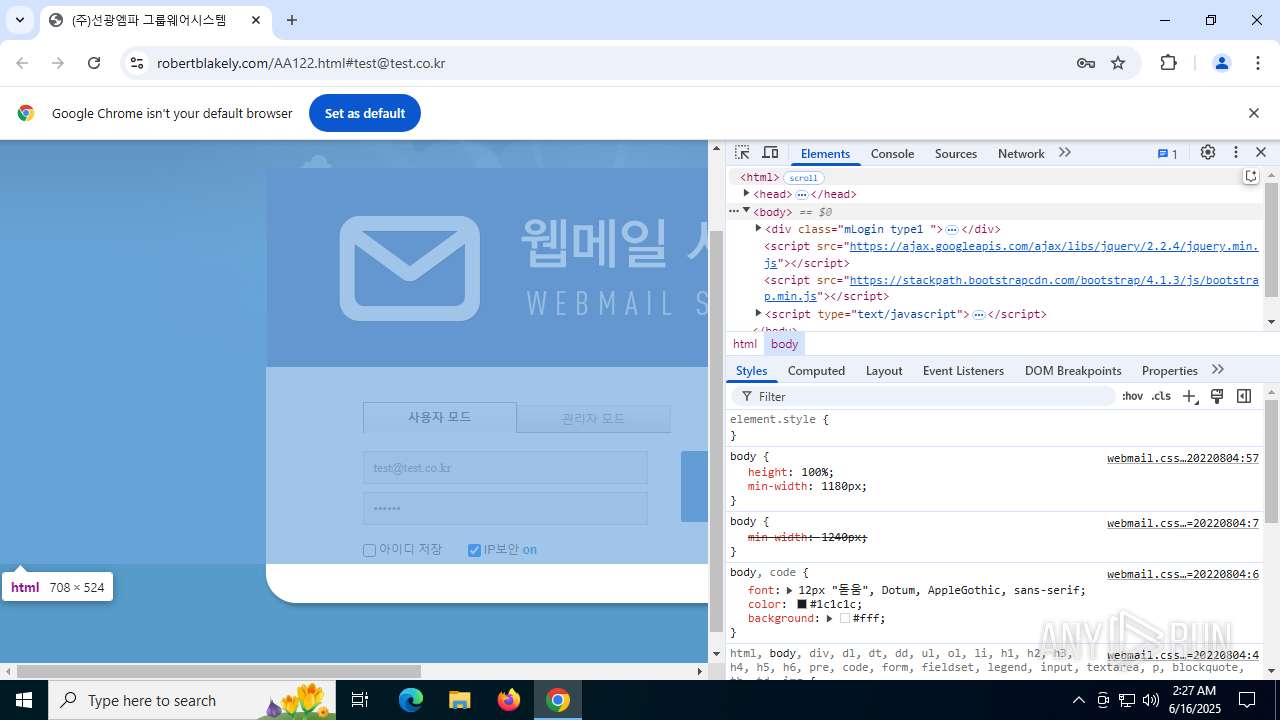Image resolution: width=1280 pixels, height=720 pixels.
Task: Click the password input field
Action: [505, 508]
